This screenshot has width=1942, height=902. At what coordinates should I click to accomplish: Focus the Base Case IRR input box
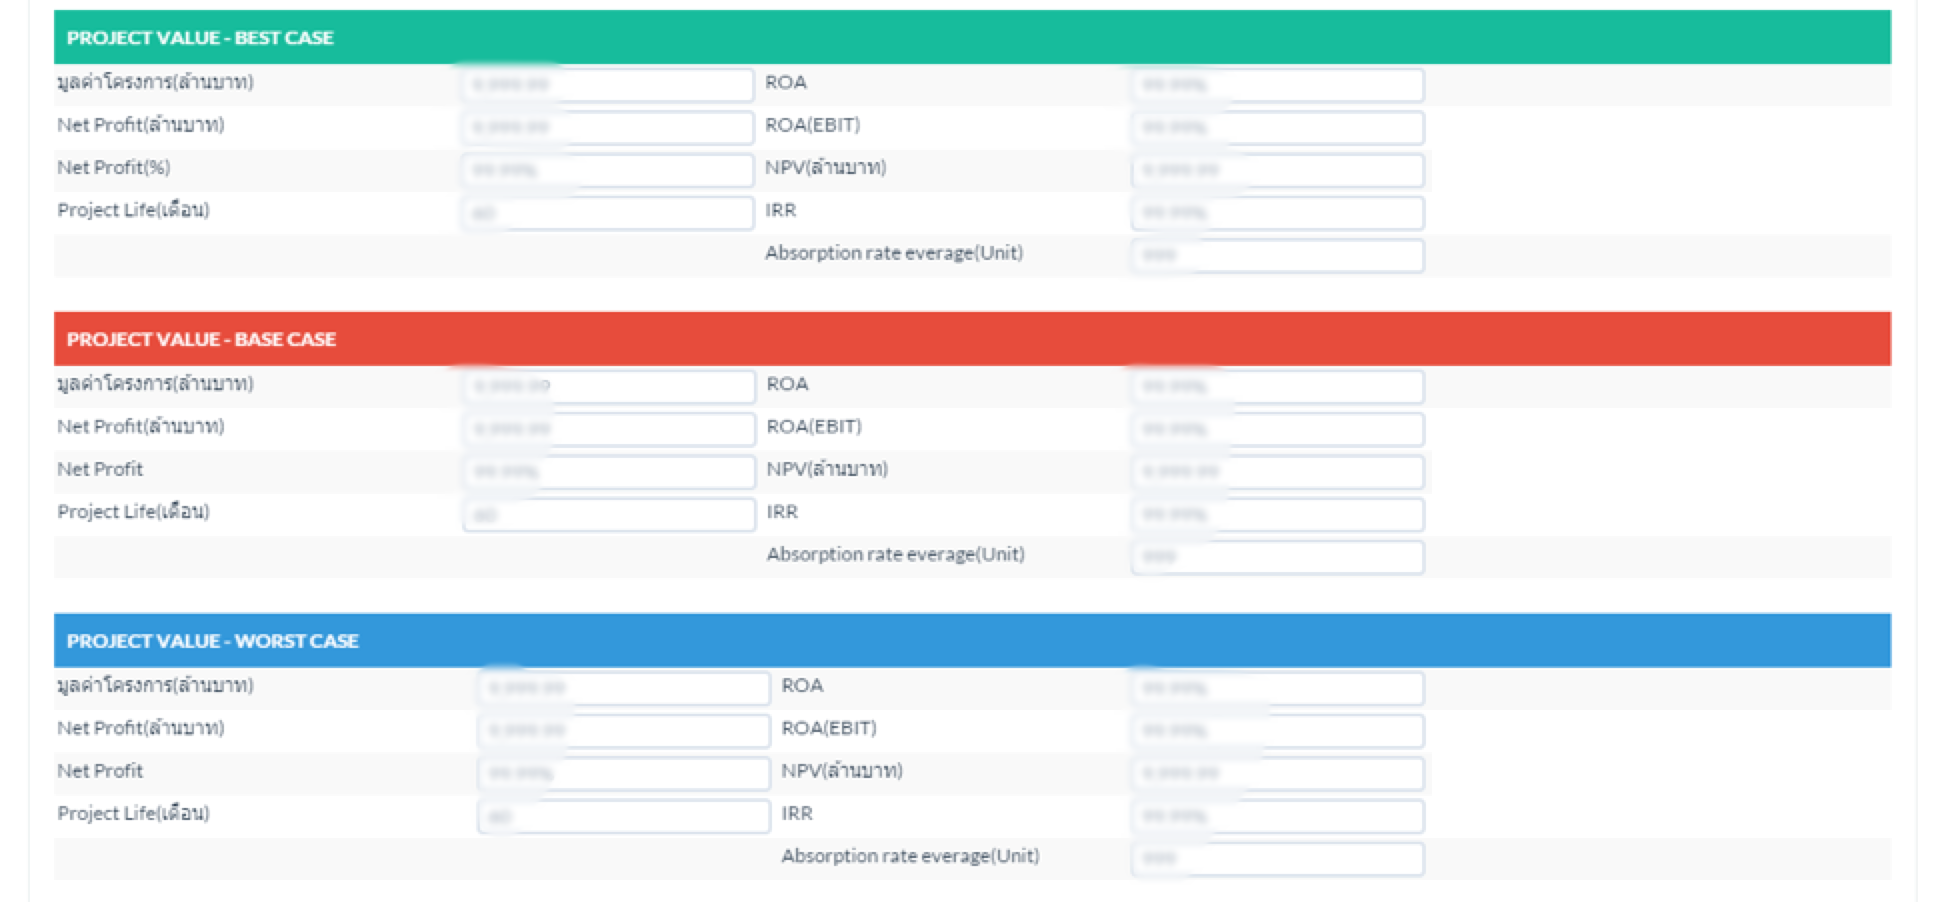(1277, 515)
